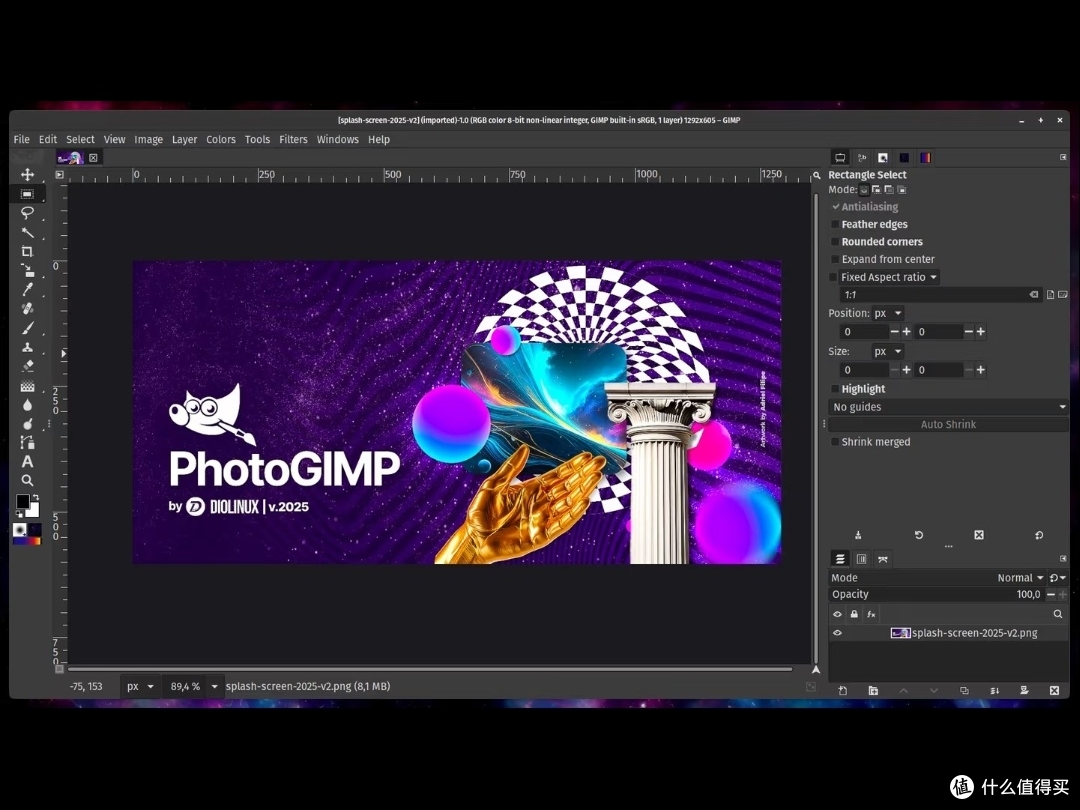This screenshot has width=1080, height=810.
Task: Select the Paintbrush tool
Action: (28, 328)
